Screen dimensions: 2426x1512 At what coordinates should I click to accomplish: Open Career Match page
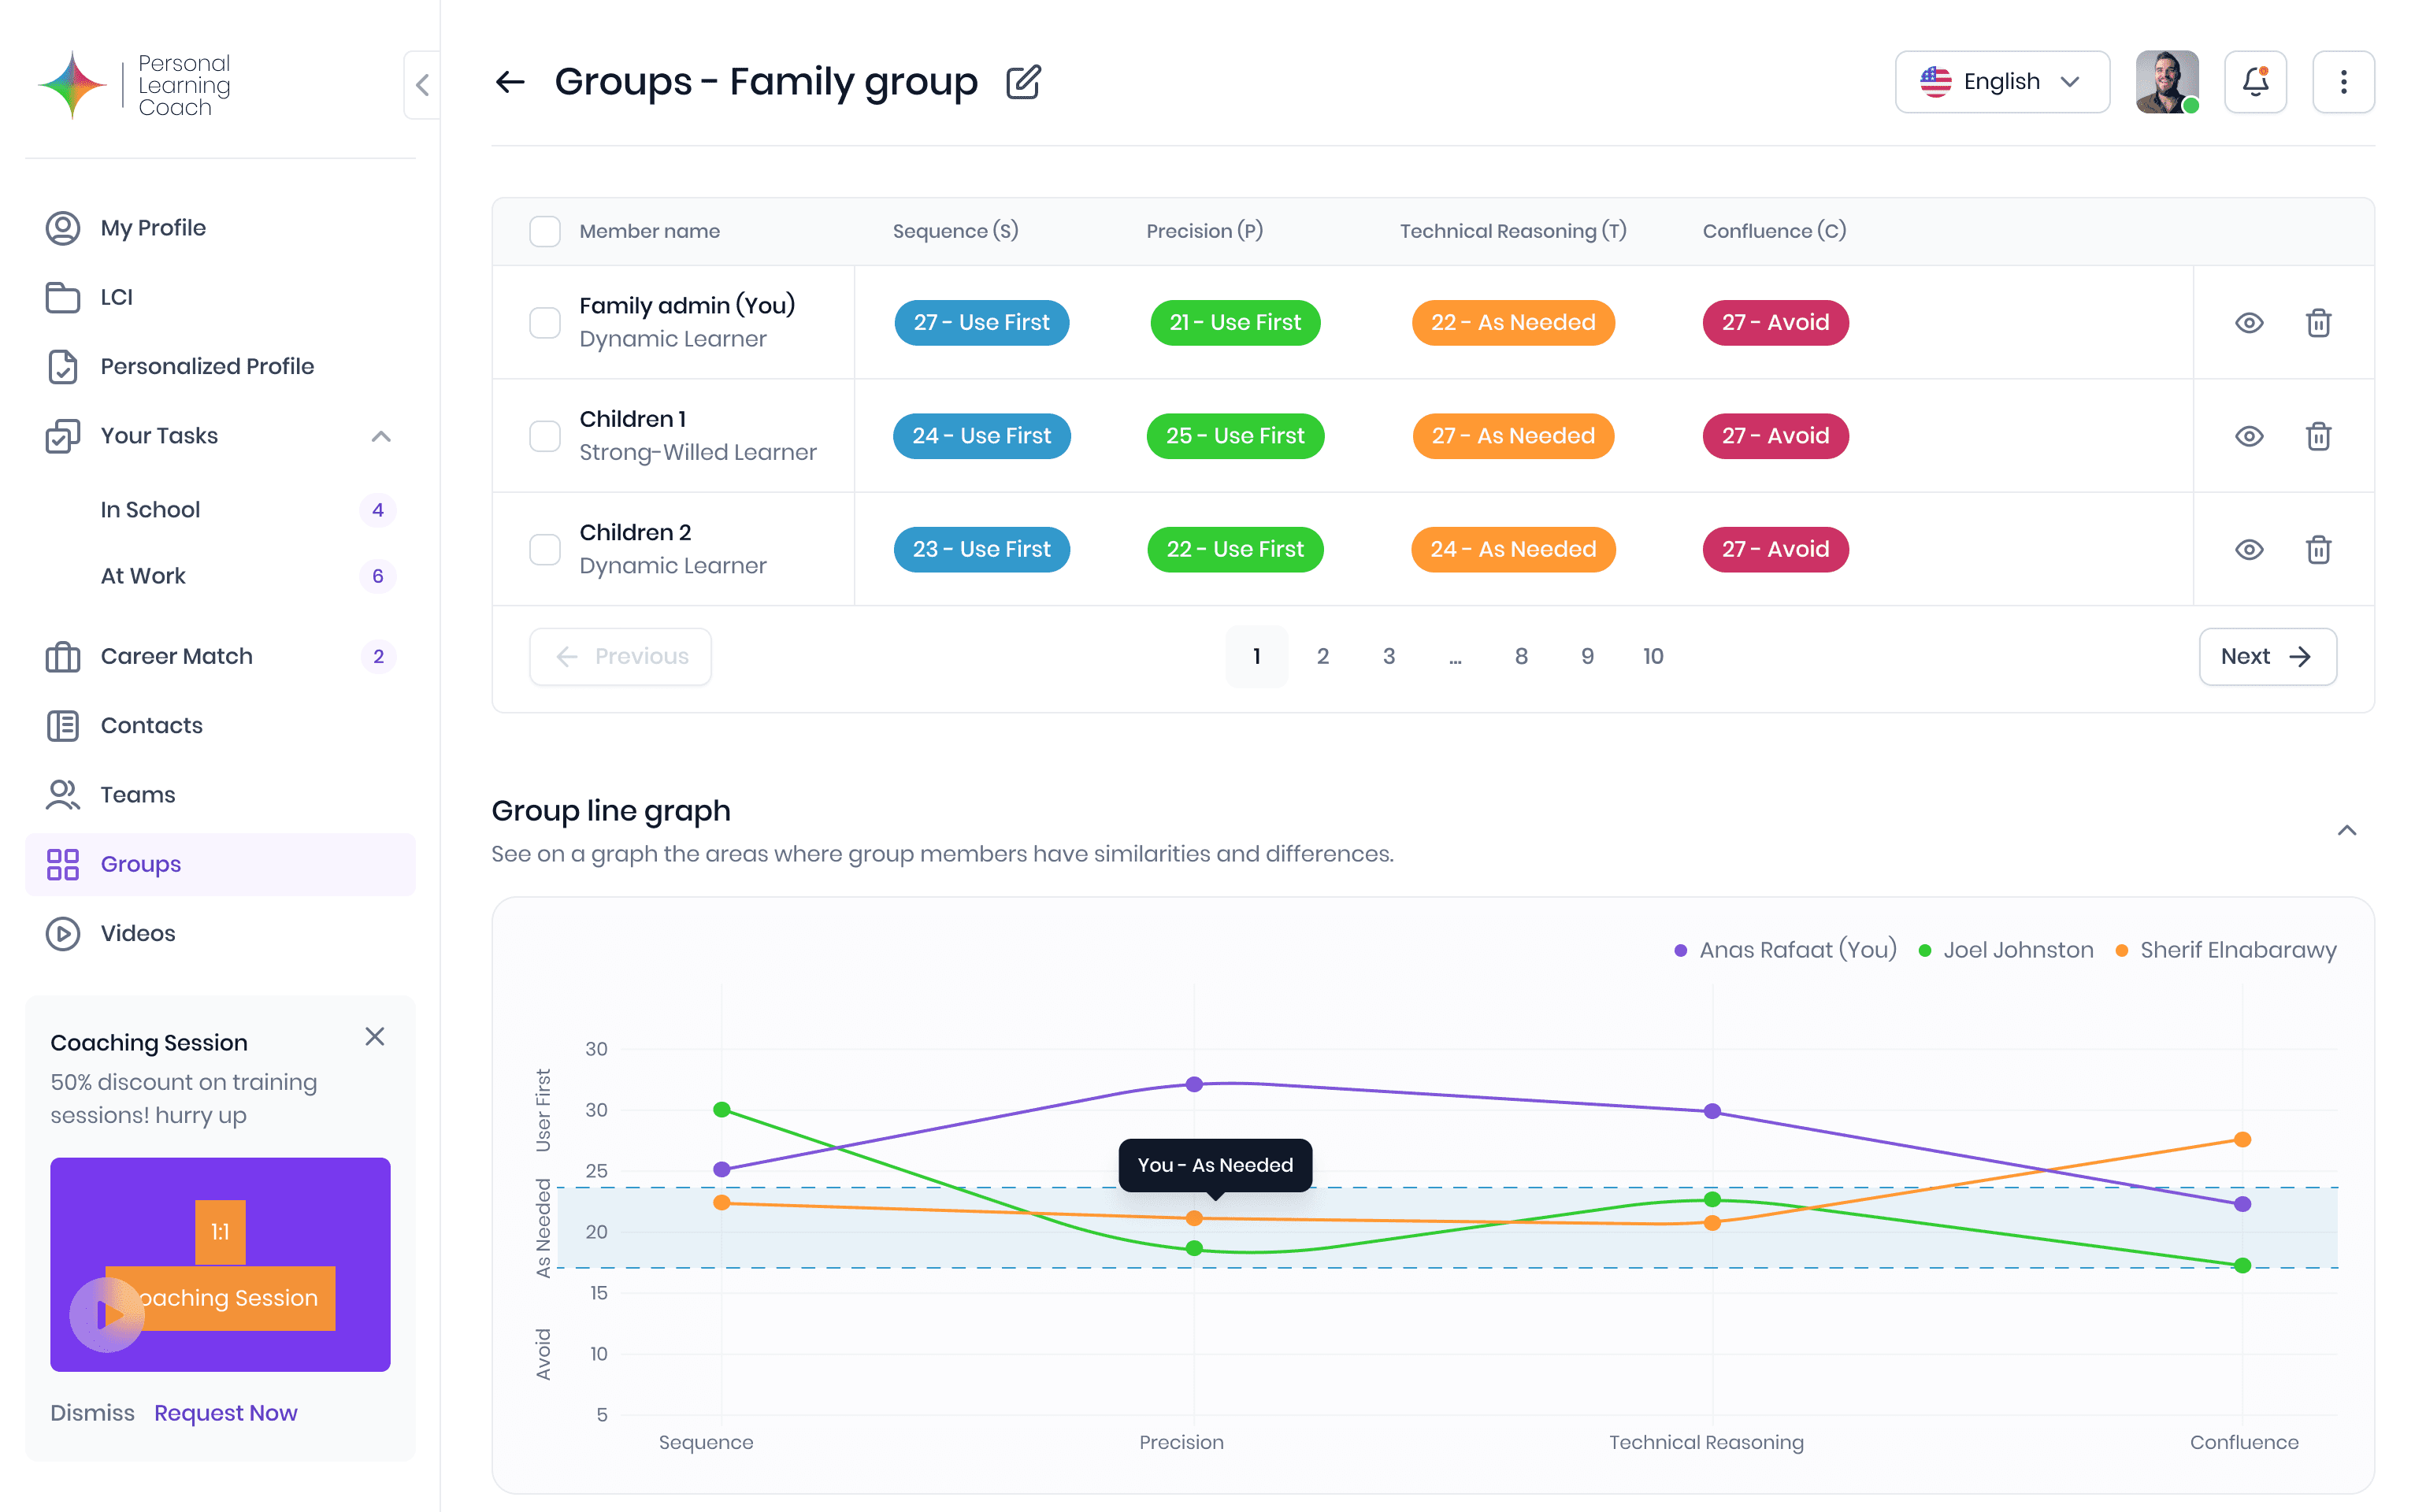click(x=220, y=657)
